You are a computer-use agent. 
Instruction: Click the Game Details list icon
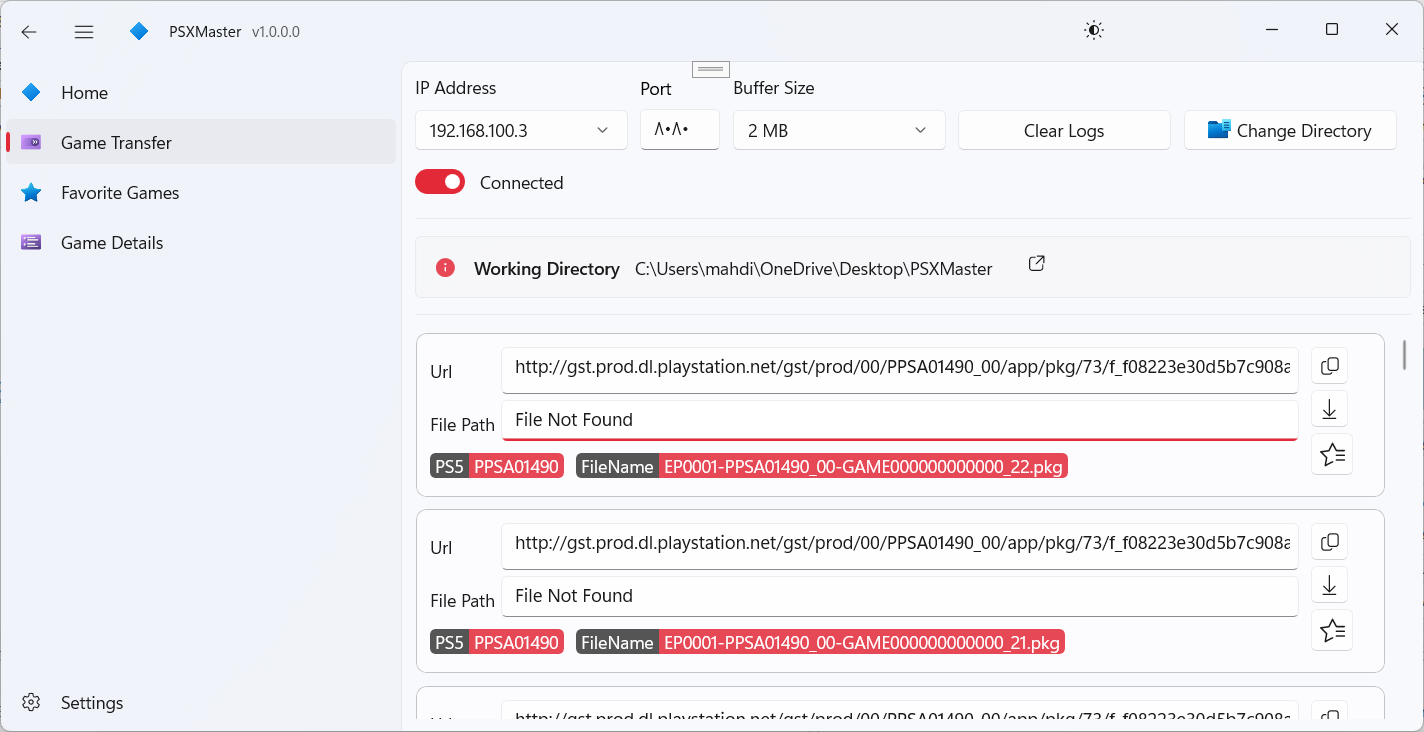pos(31,242)
